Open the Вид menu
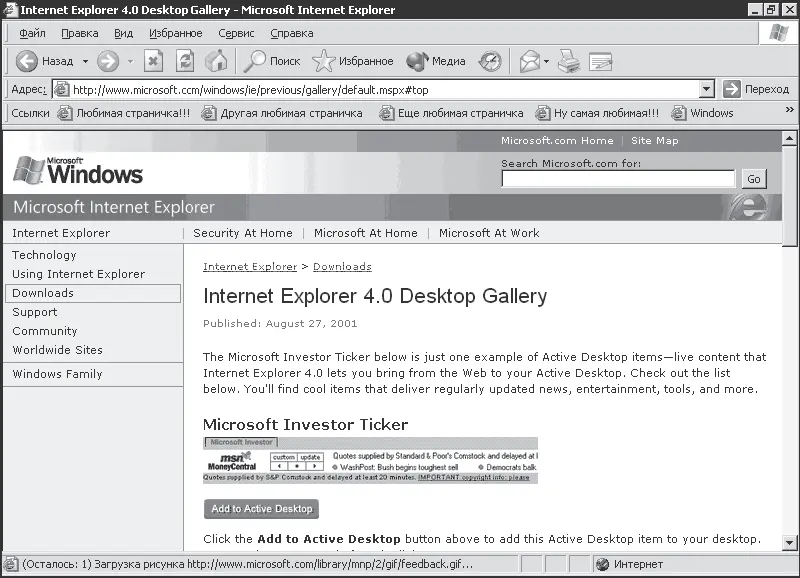Viewport: 800px width, 578px height. [x=123, y=34]
